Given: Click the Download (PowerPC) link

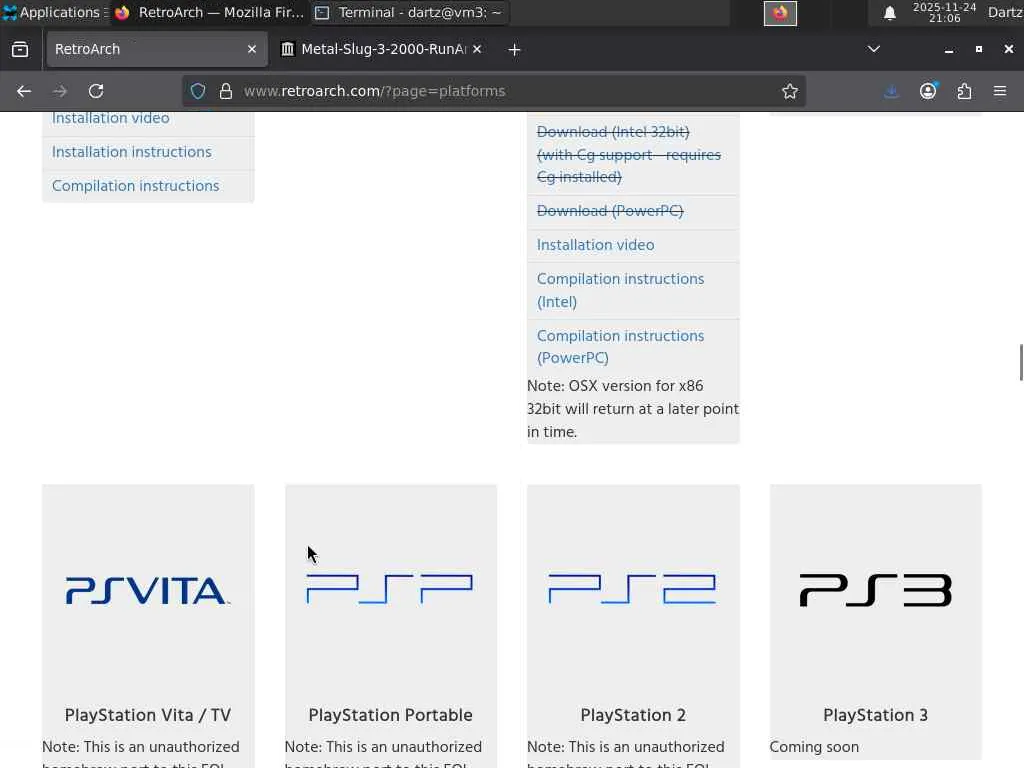Looking at the screenshot, I should 610,211.
